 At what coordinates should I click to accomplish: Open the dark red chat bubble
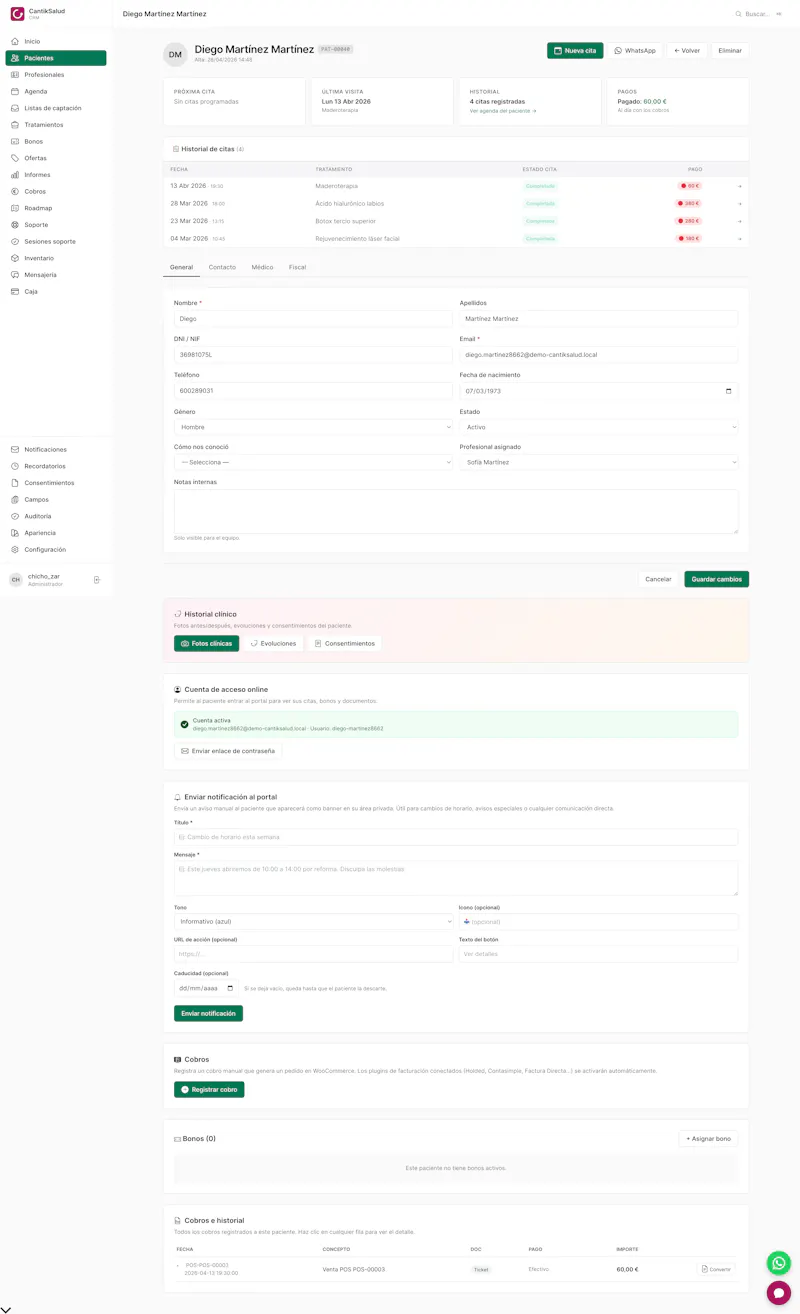(778, 1293)
